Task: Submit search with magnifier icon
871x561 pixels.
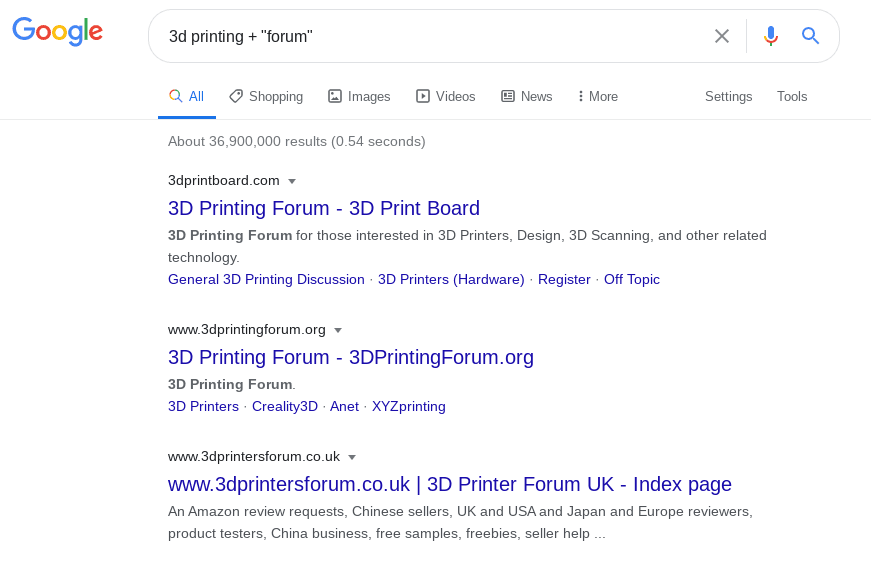Action: click(810, 36)
